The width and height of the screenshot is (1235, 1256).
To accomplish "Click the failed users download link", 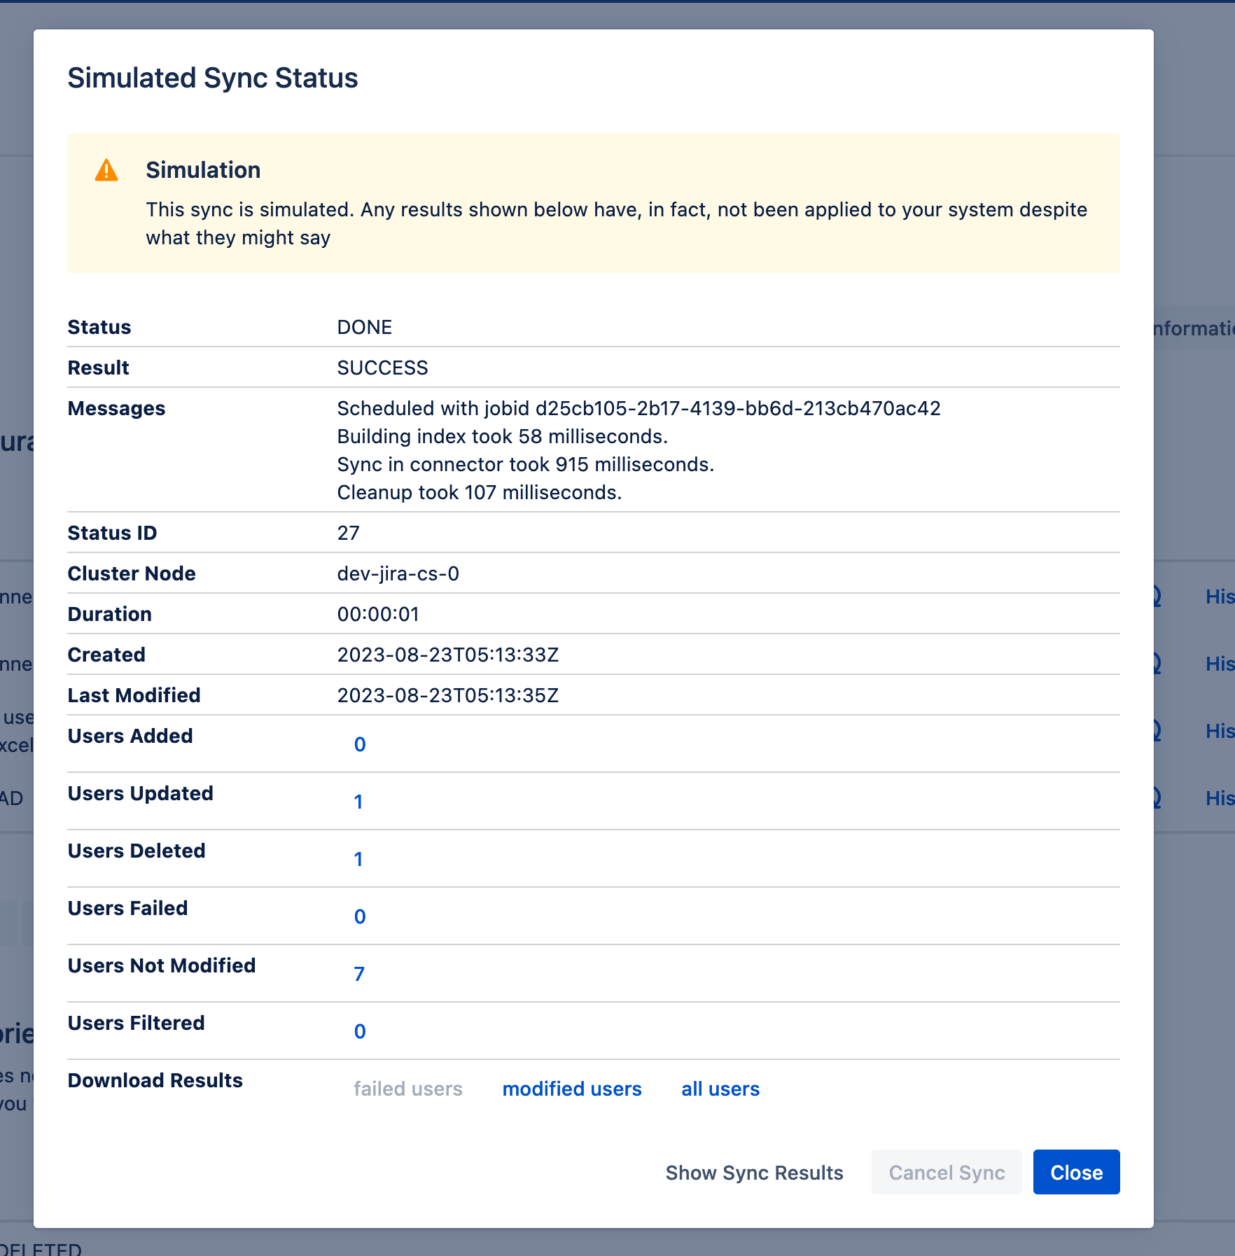I will click(408, 1089).
